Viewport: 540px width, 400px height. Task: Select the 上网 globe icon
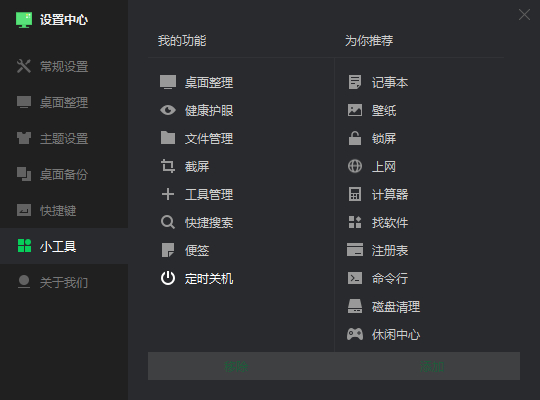coord(355,166)
